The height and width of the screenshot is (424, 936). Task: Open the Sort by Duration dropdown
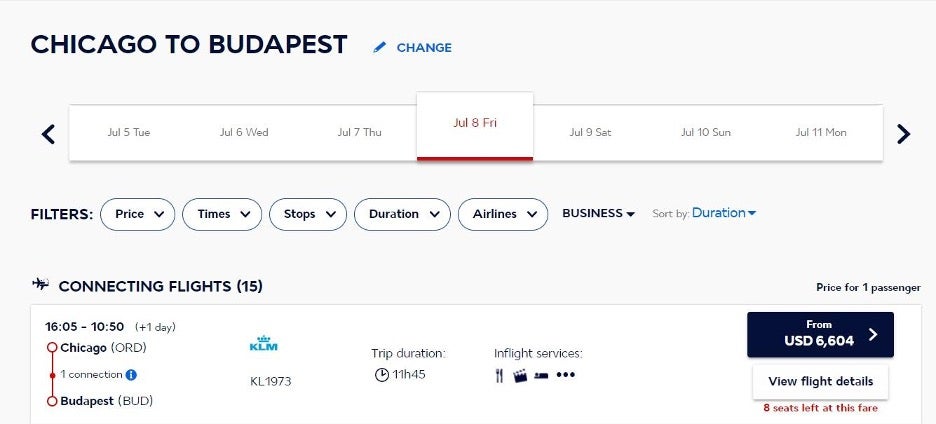pyautogui.click(x=724, y=213)
